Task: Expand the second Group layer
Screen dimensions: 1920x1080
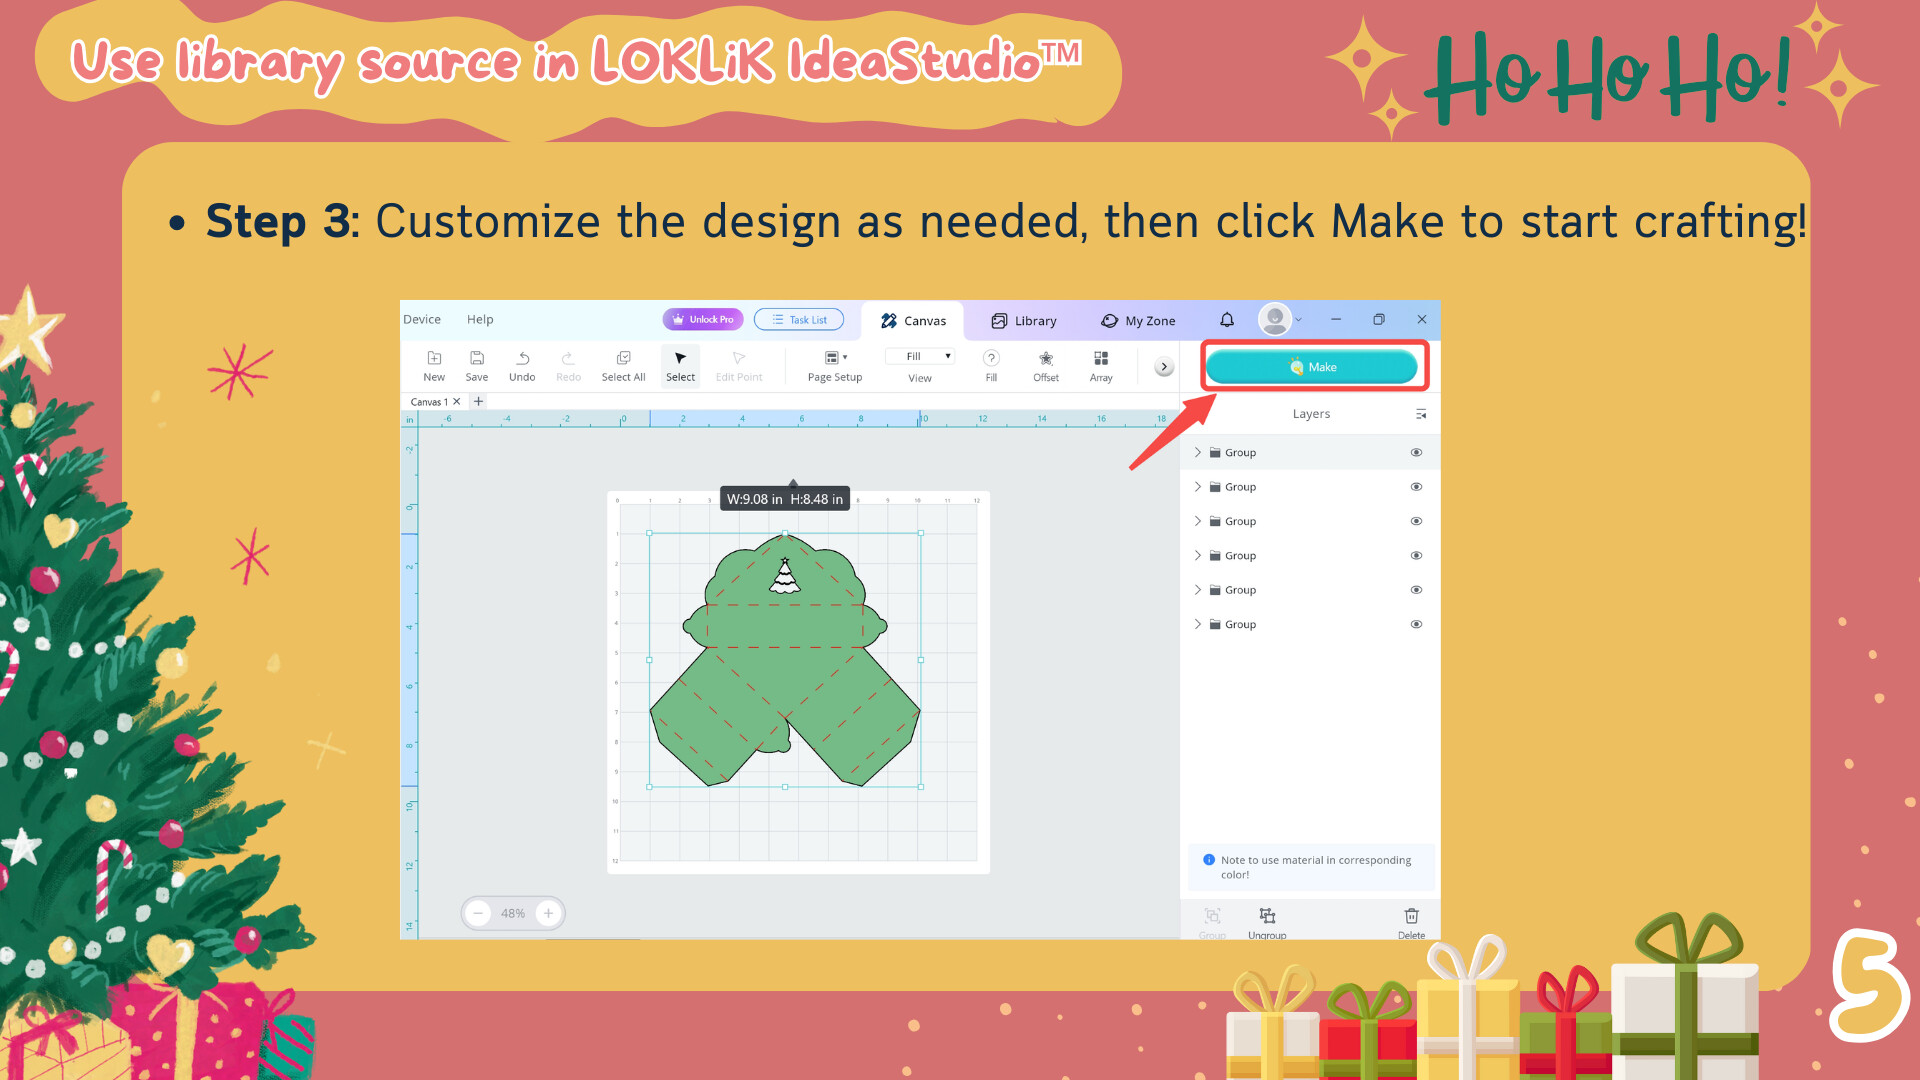Action: coord(1197,487)
